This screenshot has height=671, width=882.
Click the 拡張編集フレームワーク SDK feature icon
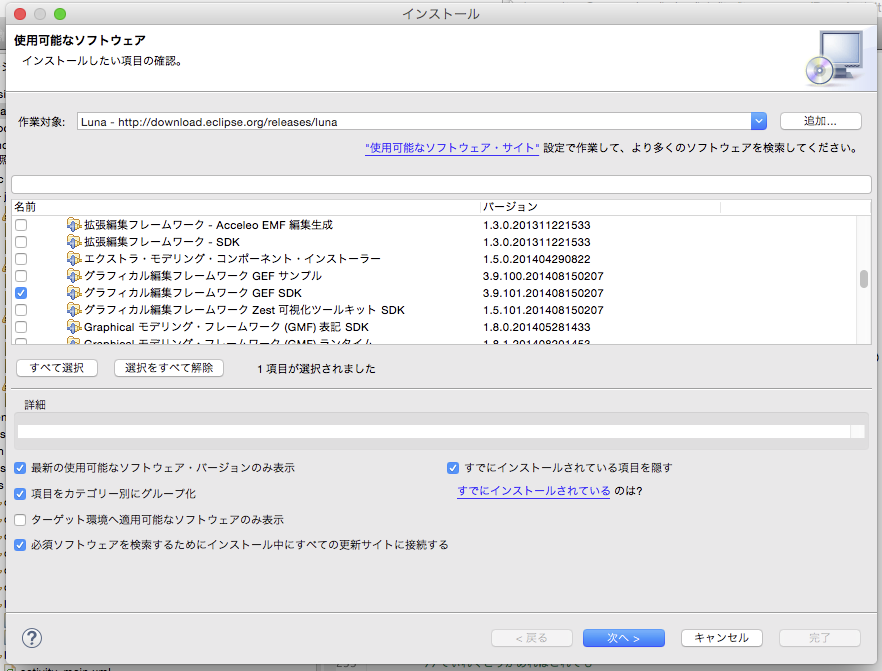(x=74, y=242)
